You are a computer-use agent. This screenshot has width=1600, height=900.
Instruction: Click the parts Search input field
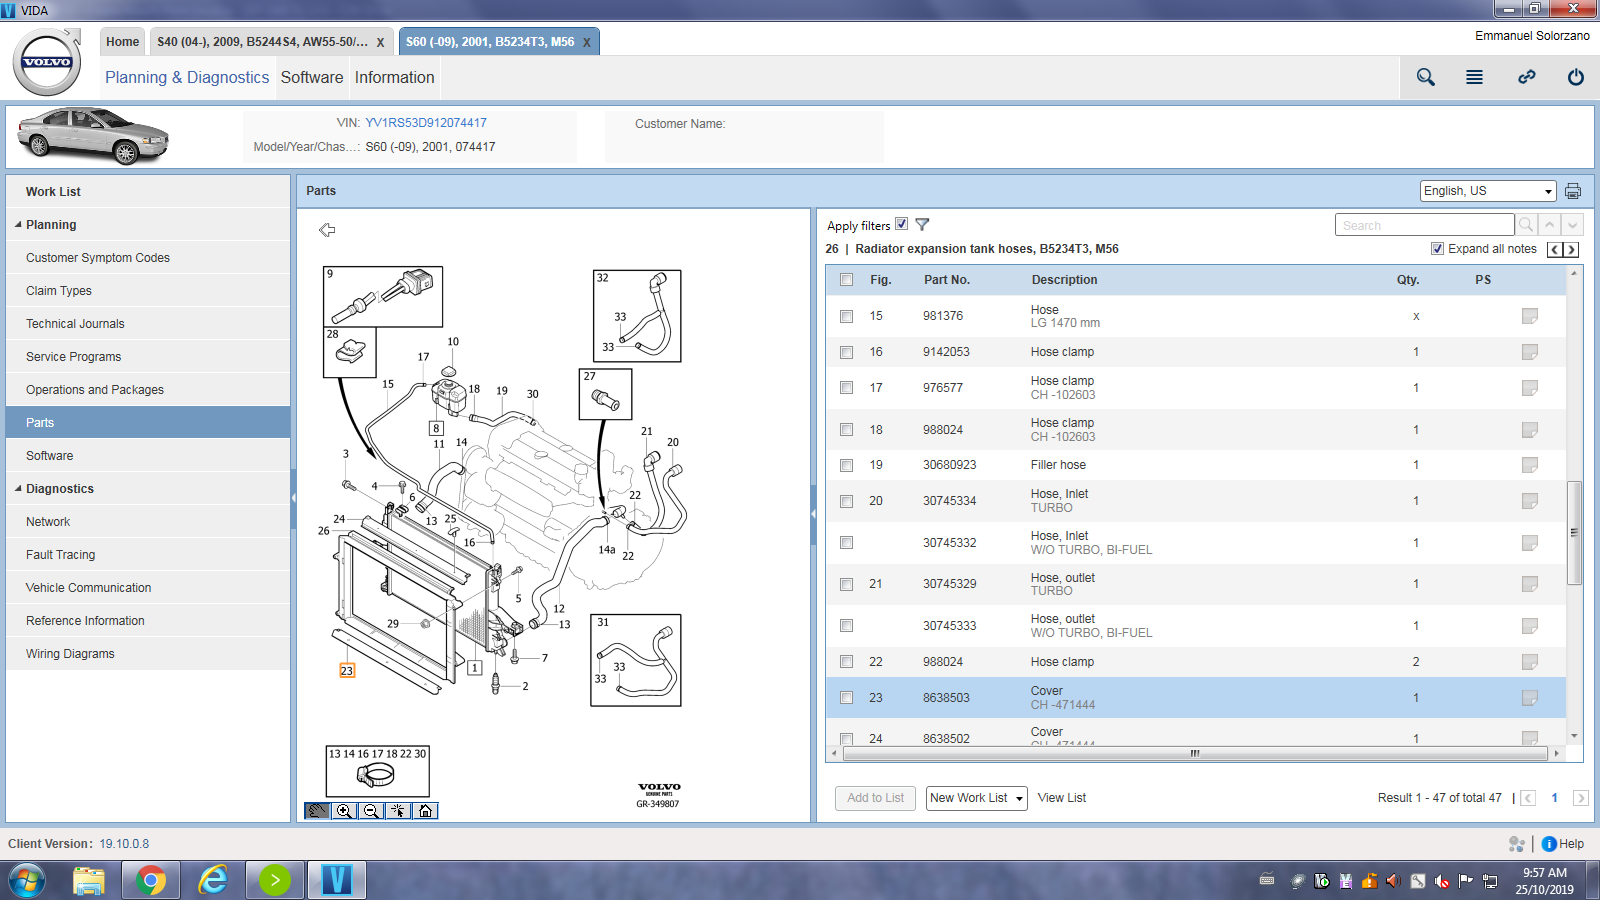pos(1424,225)
